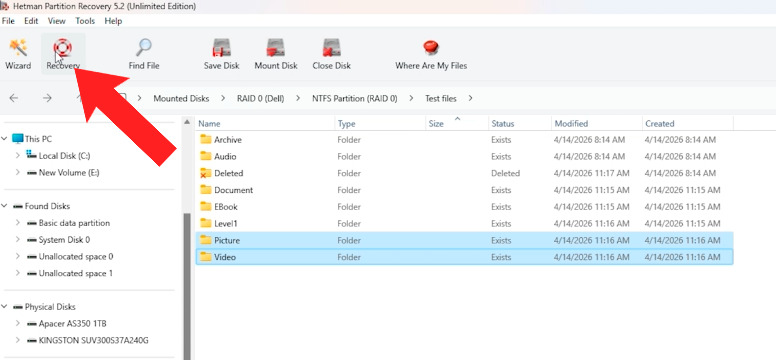Expand the KINGSTON SUV300S37A240G node
Image resolution: width=776 pixels, height=360 pixels.
18,341
